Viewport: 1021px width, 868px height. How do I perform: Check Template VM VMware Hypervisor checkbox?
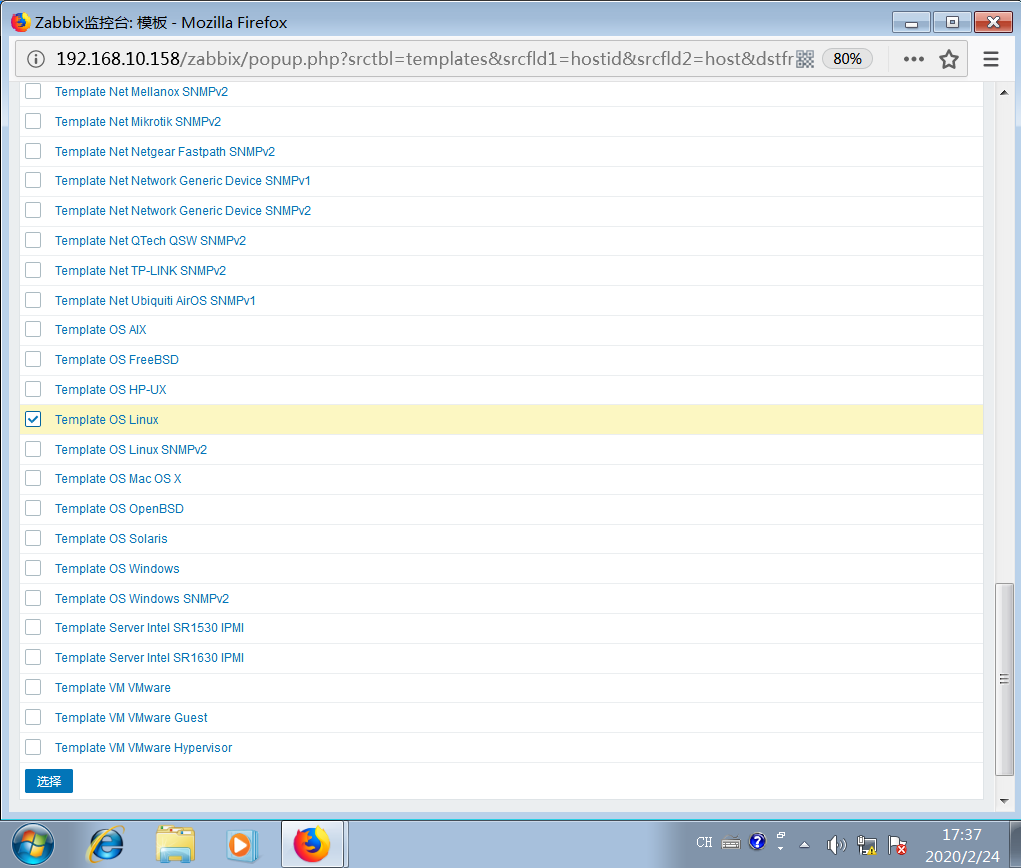[33, 748]
